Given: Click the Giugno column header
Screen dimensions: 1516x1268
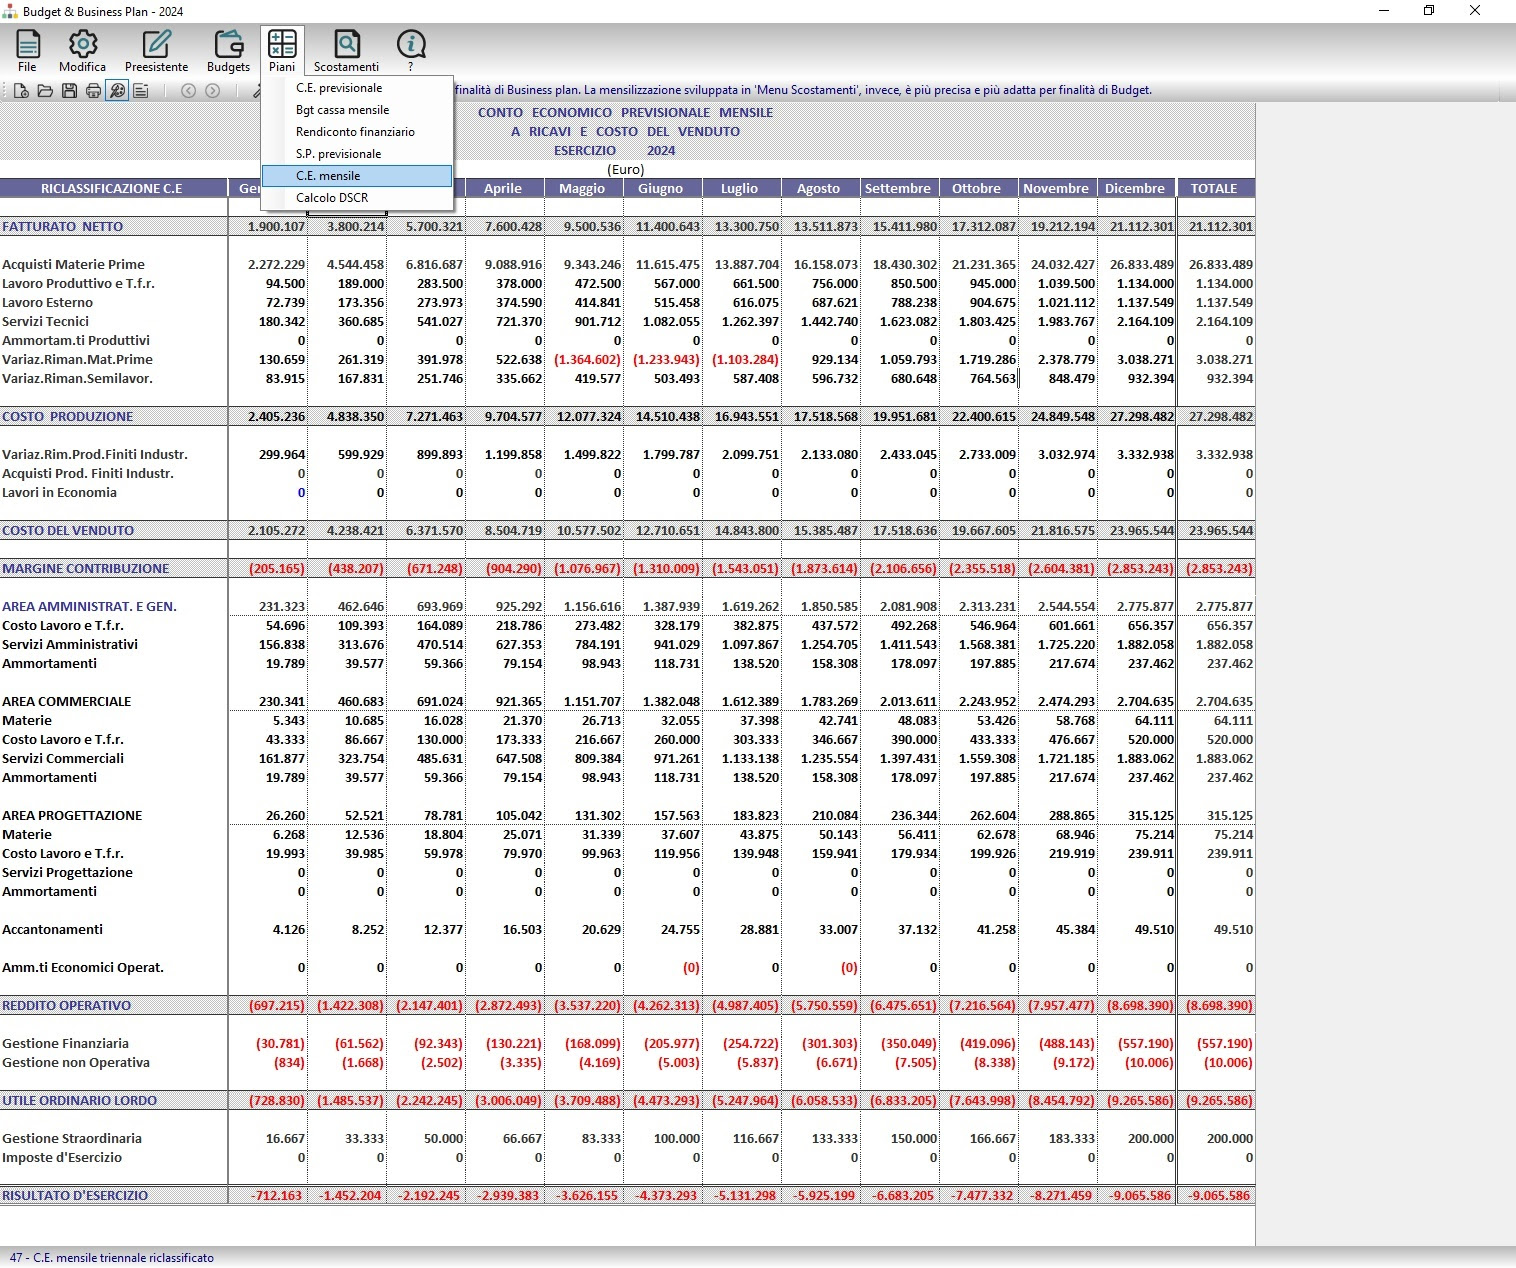Looking at the screenshot, I should tap(661, 188).
